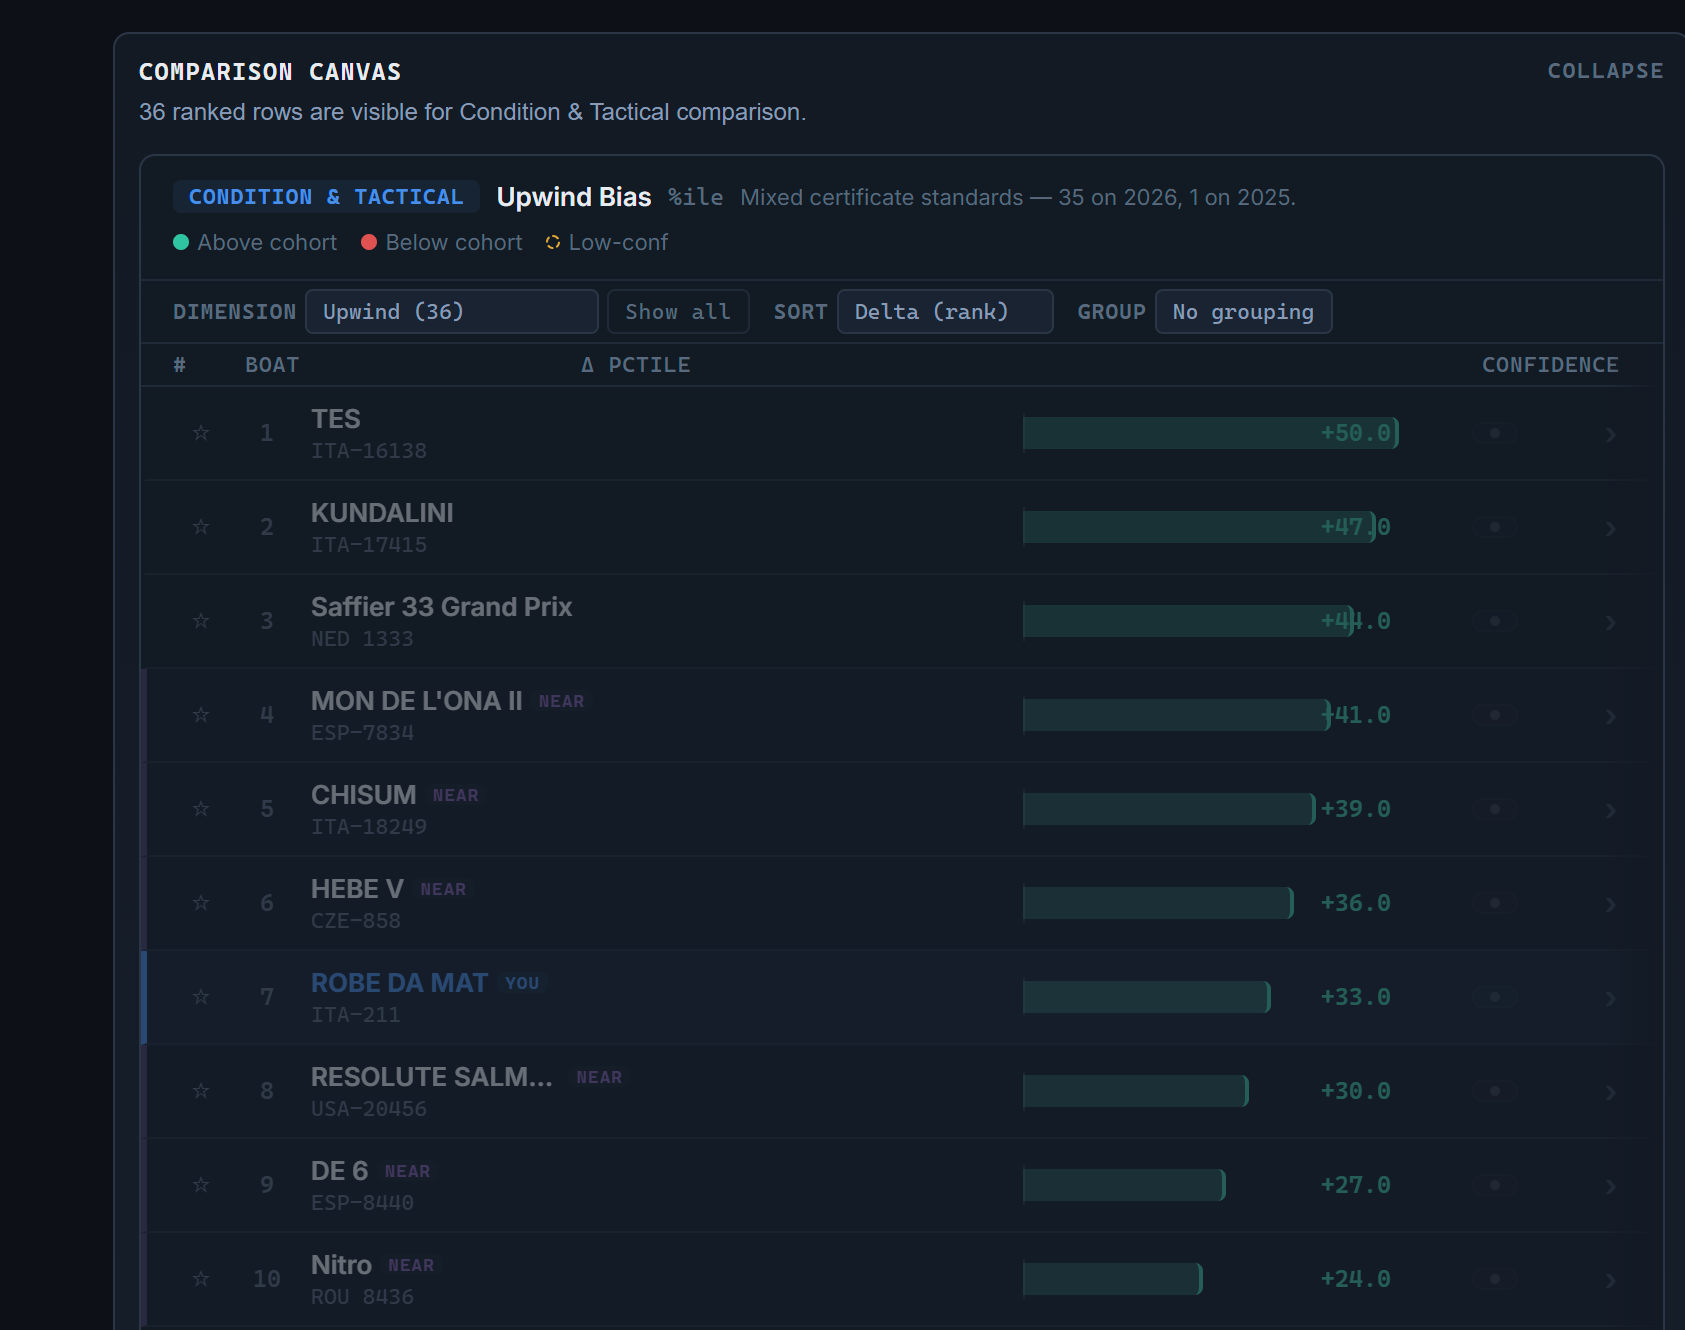Click the boat name CHISUM

[364, 795]
